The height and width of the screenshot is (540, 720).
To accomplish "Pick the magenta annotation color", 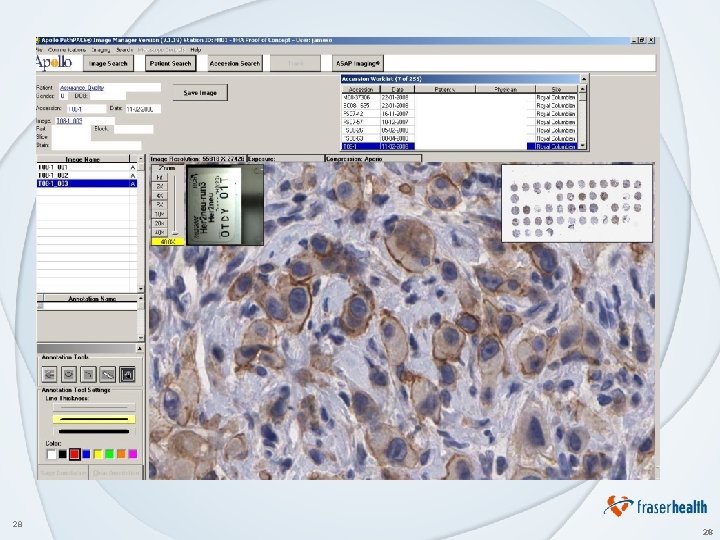I will tap(133, 454).
